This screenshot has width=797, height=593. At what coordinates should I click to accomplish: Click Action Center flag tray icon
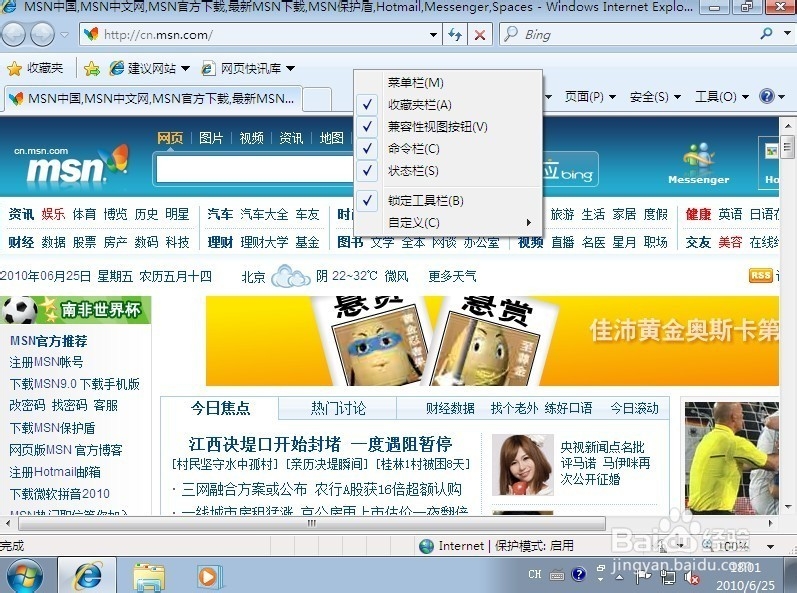tap(643, 575)
